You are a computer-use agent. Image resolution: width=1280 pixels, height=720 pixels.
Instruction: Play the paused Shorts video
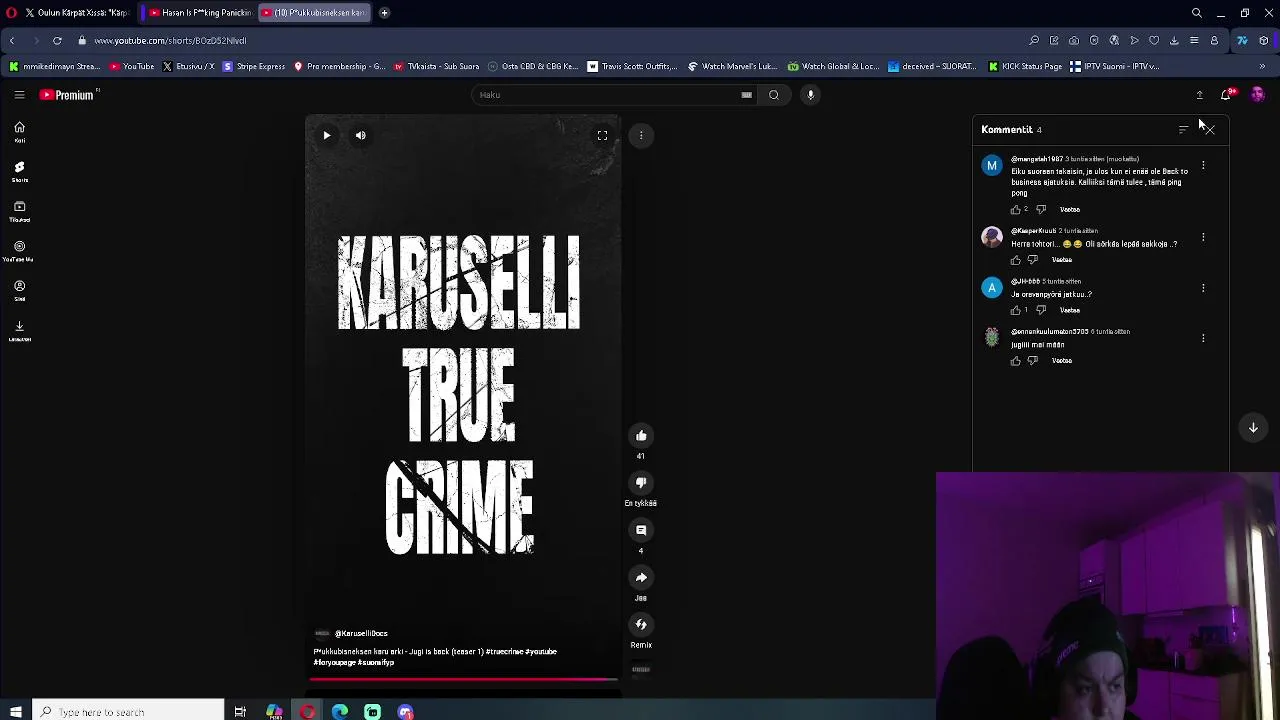326,135
